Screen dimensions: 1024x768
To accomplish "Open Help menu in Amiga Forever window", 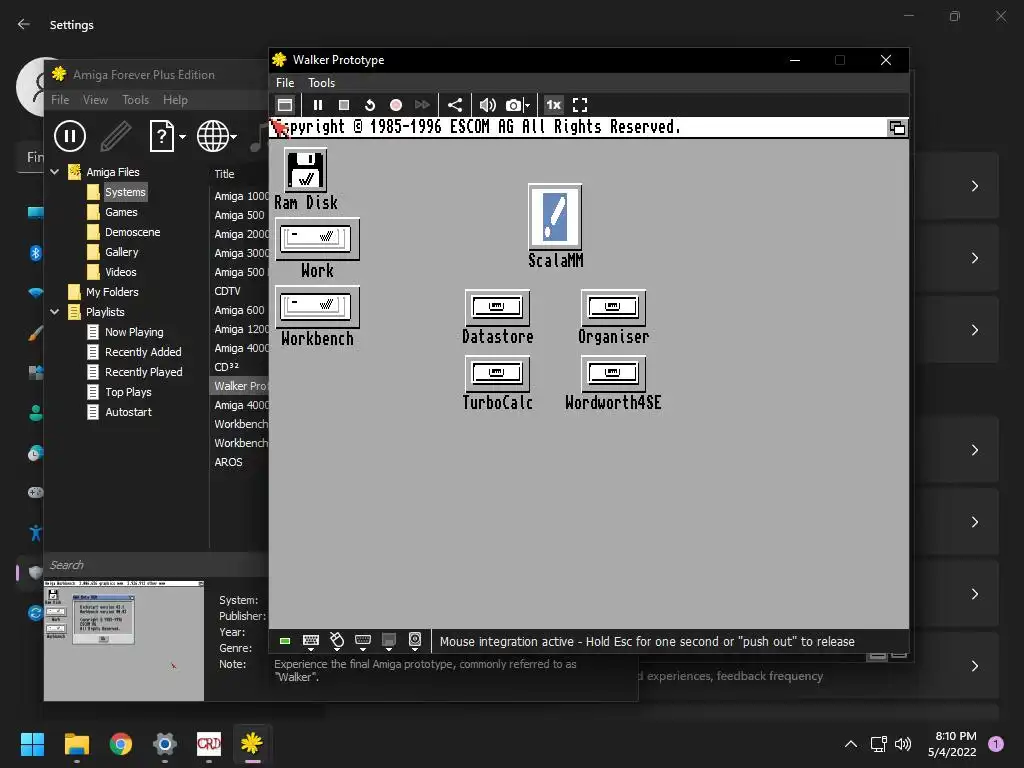I will point(175,100).
